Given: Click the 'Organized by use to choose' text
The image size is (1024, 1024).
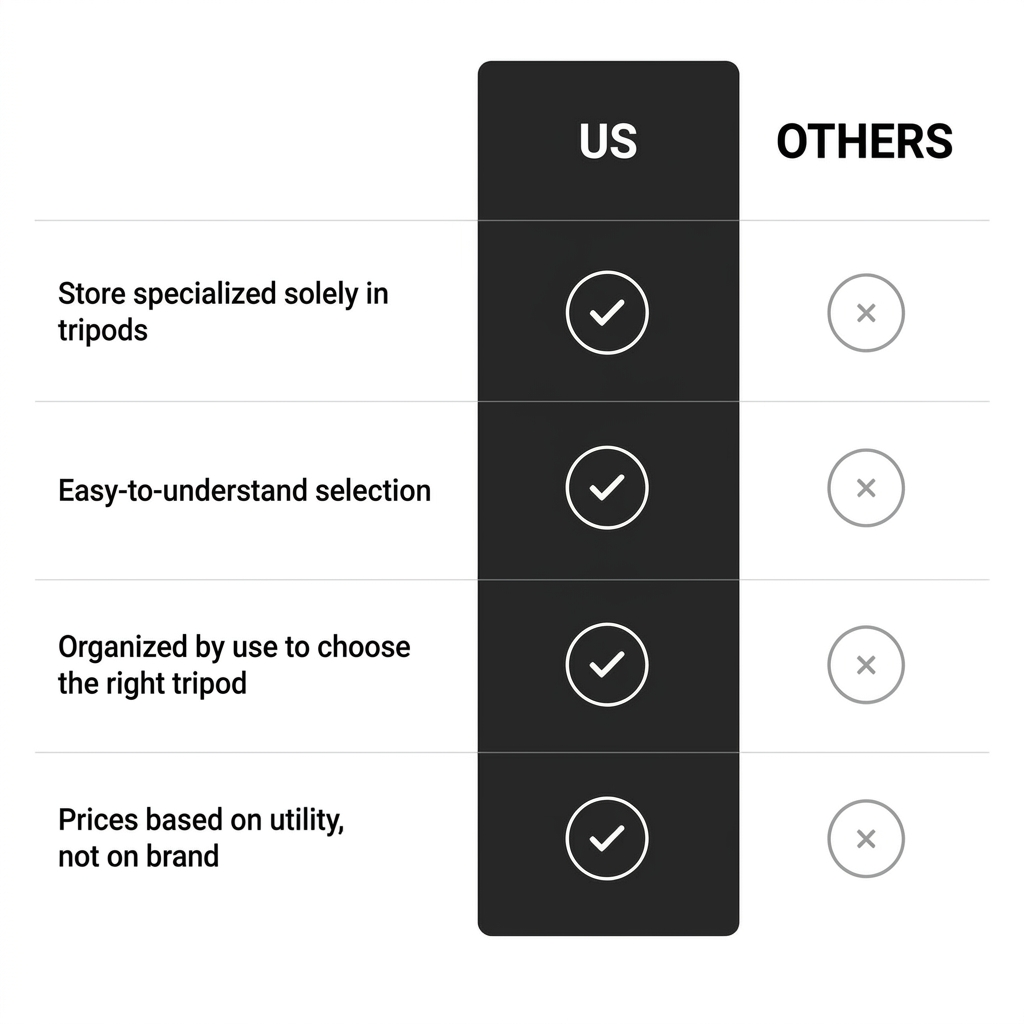Looking at the screenshot, I should tap(234, 647).
